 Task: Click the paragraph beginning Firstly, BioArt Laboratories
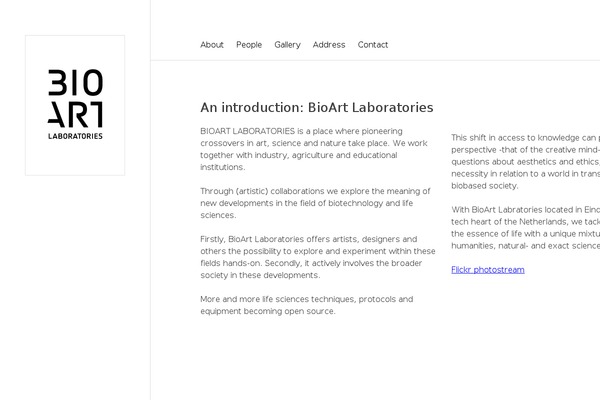318,257
